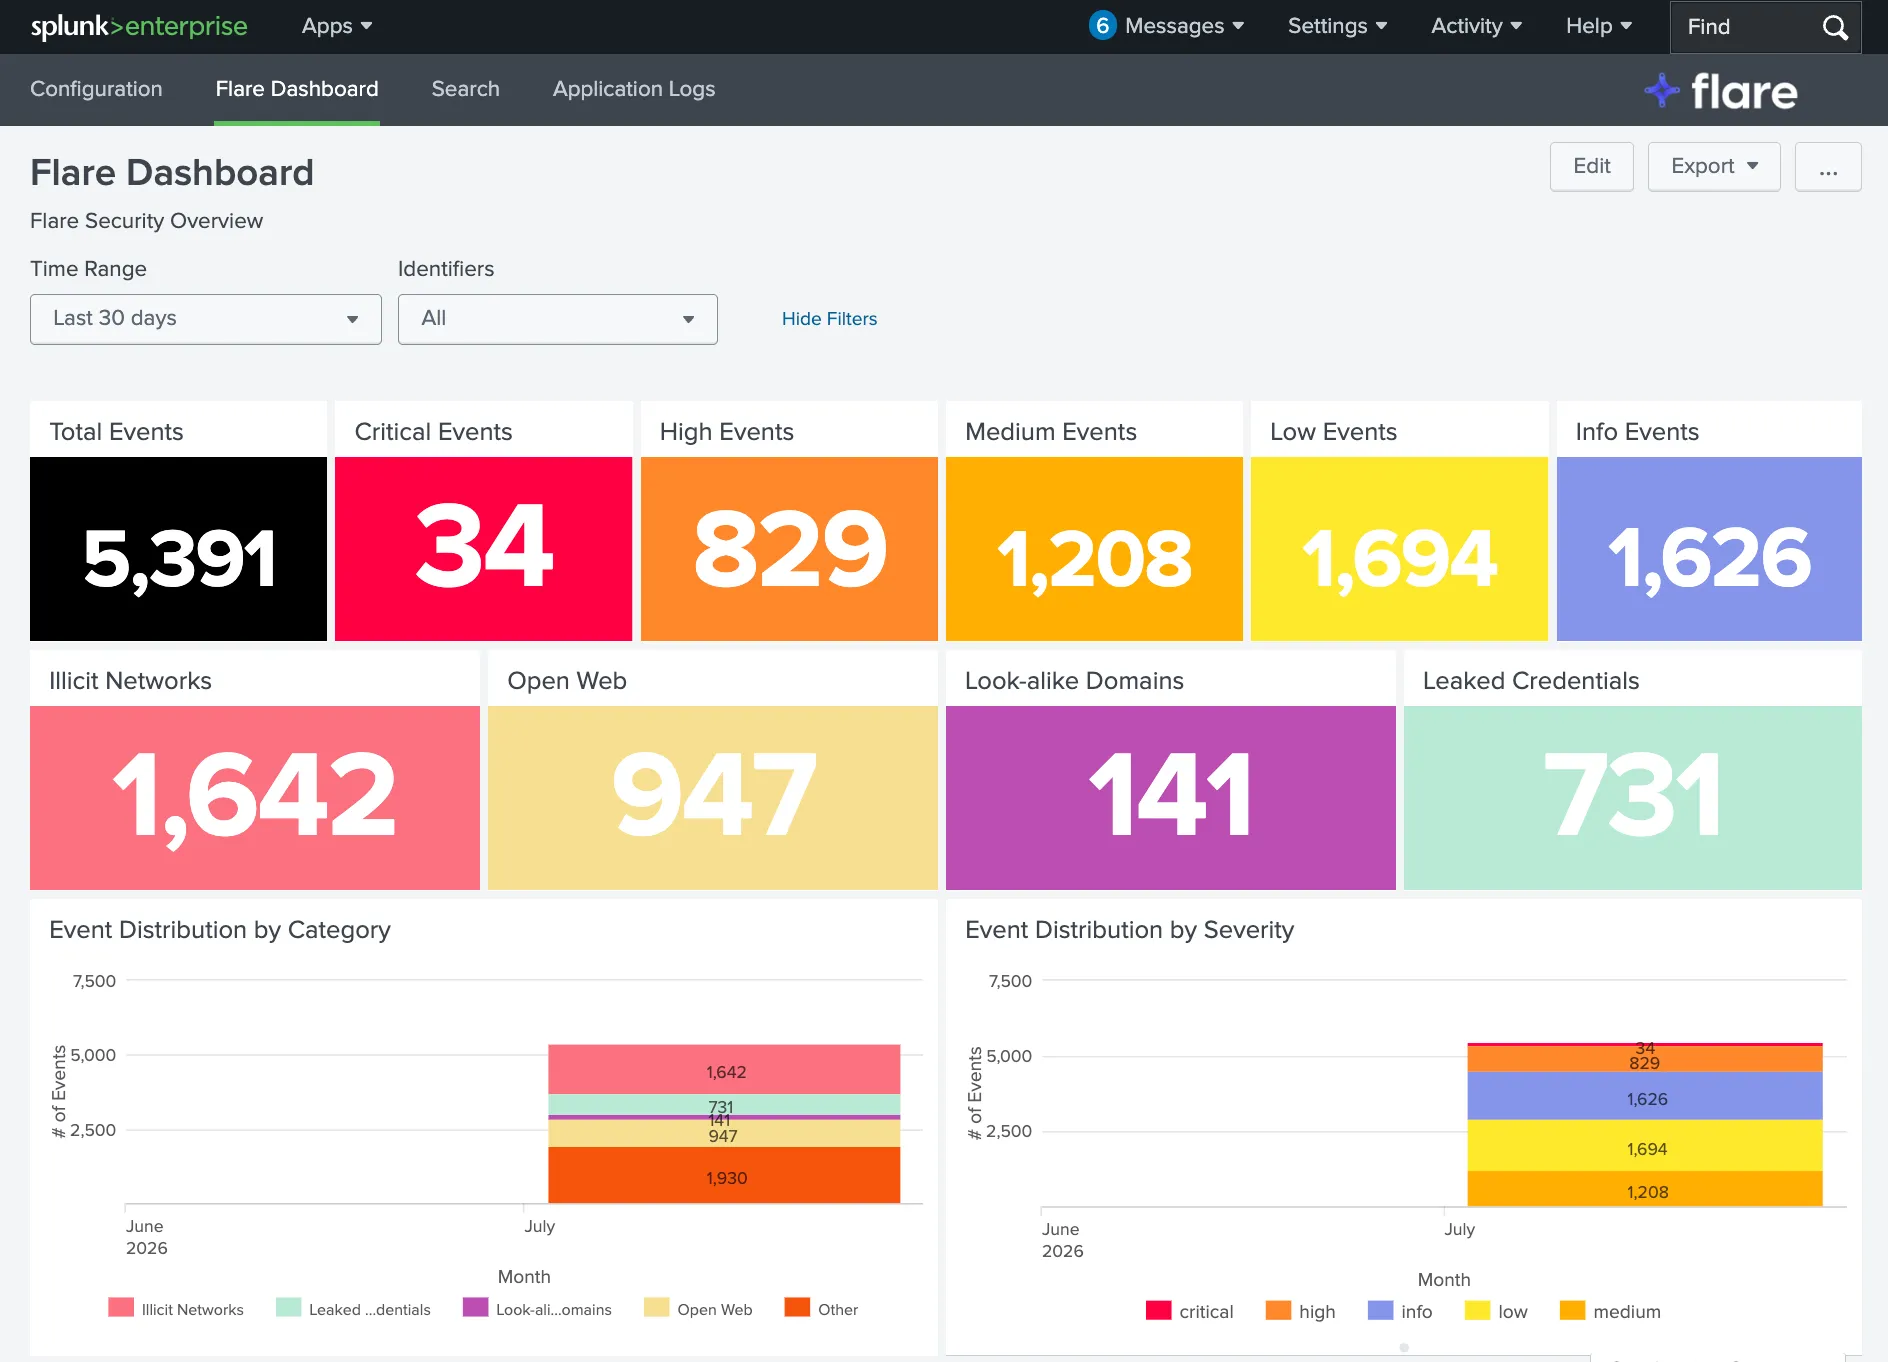Viewport: 1888px width, 1362px height.
Task: Expand the Help menu
Action: [1599, 26]
